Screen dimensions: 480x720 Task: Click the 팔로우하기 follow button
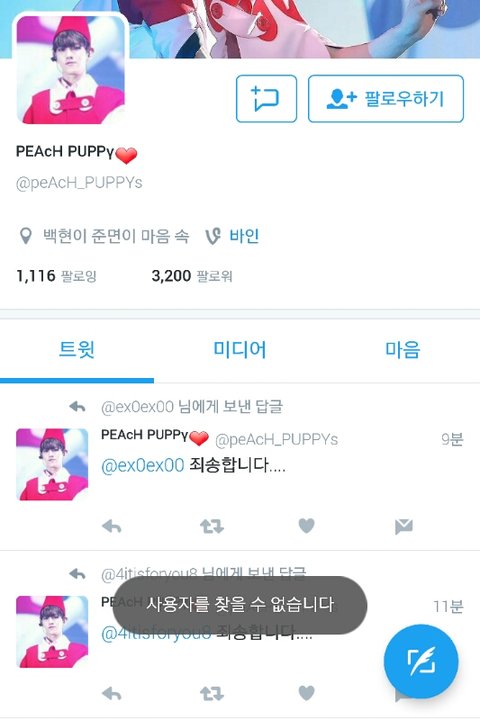[386, 99]
